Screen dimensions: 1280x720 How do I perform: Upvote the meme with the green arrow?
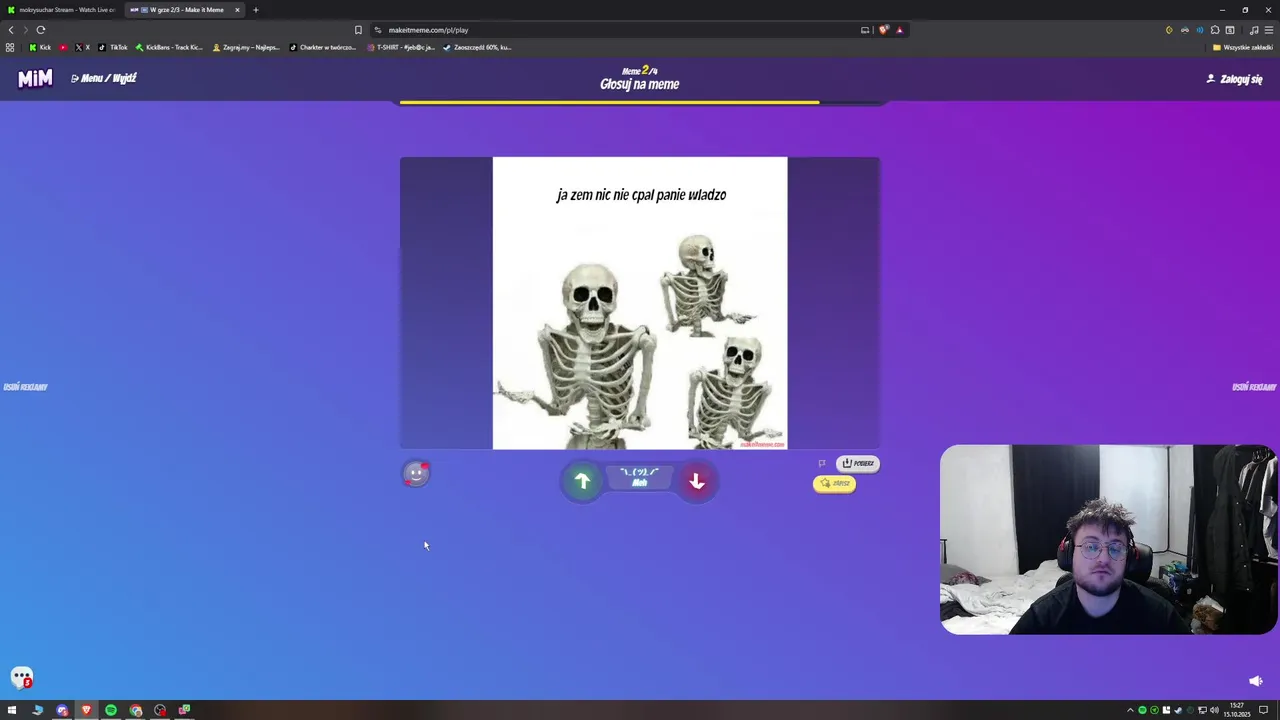pyautogui.click(x=582, y=482)
